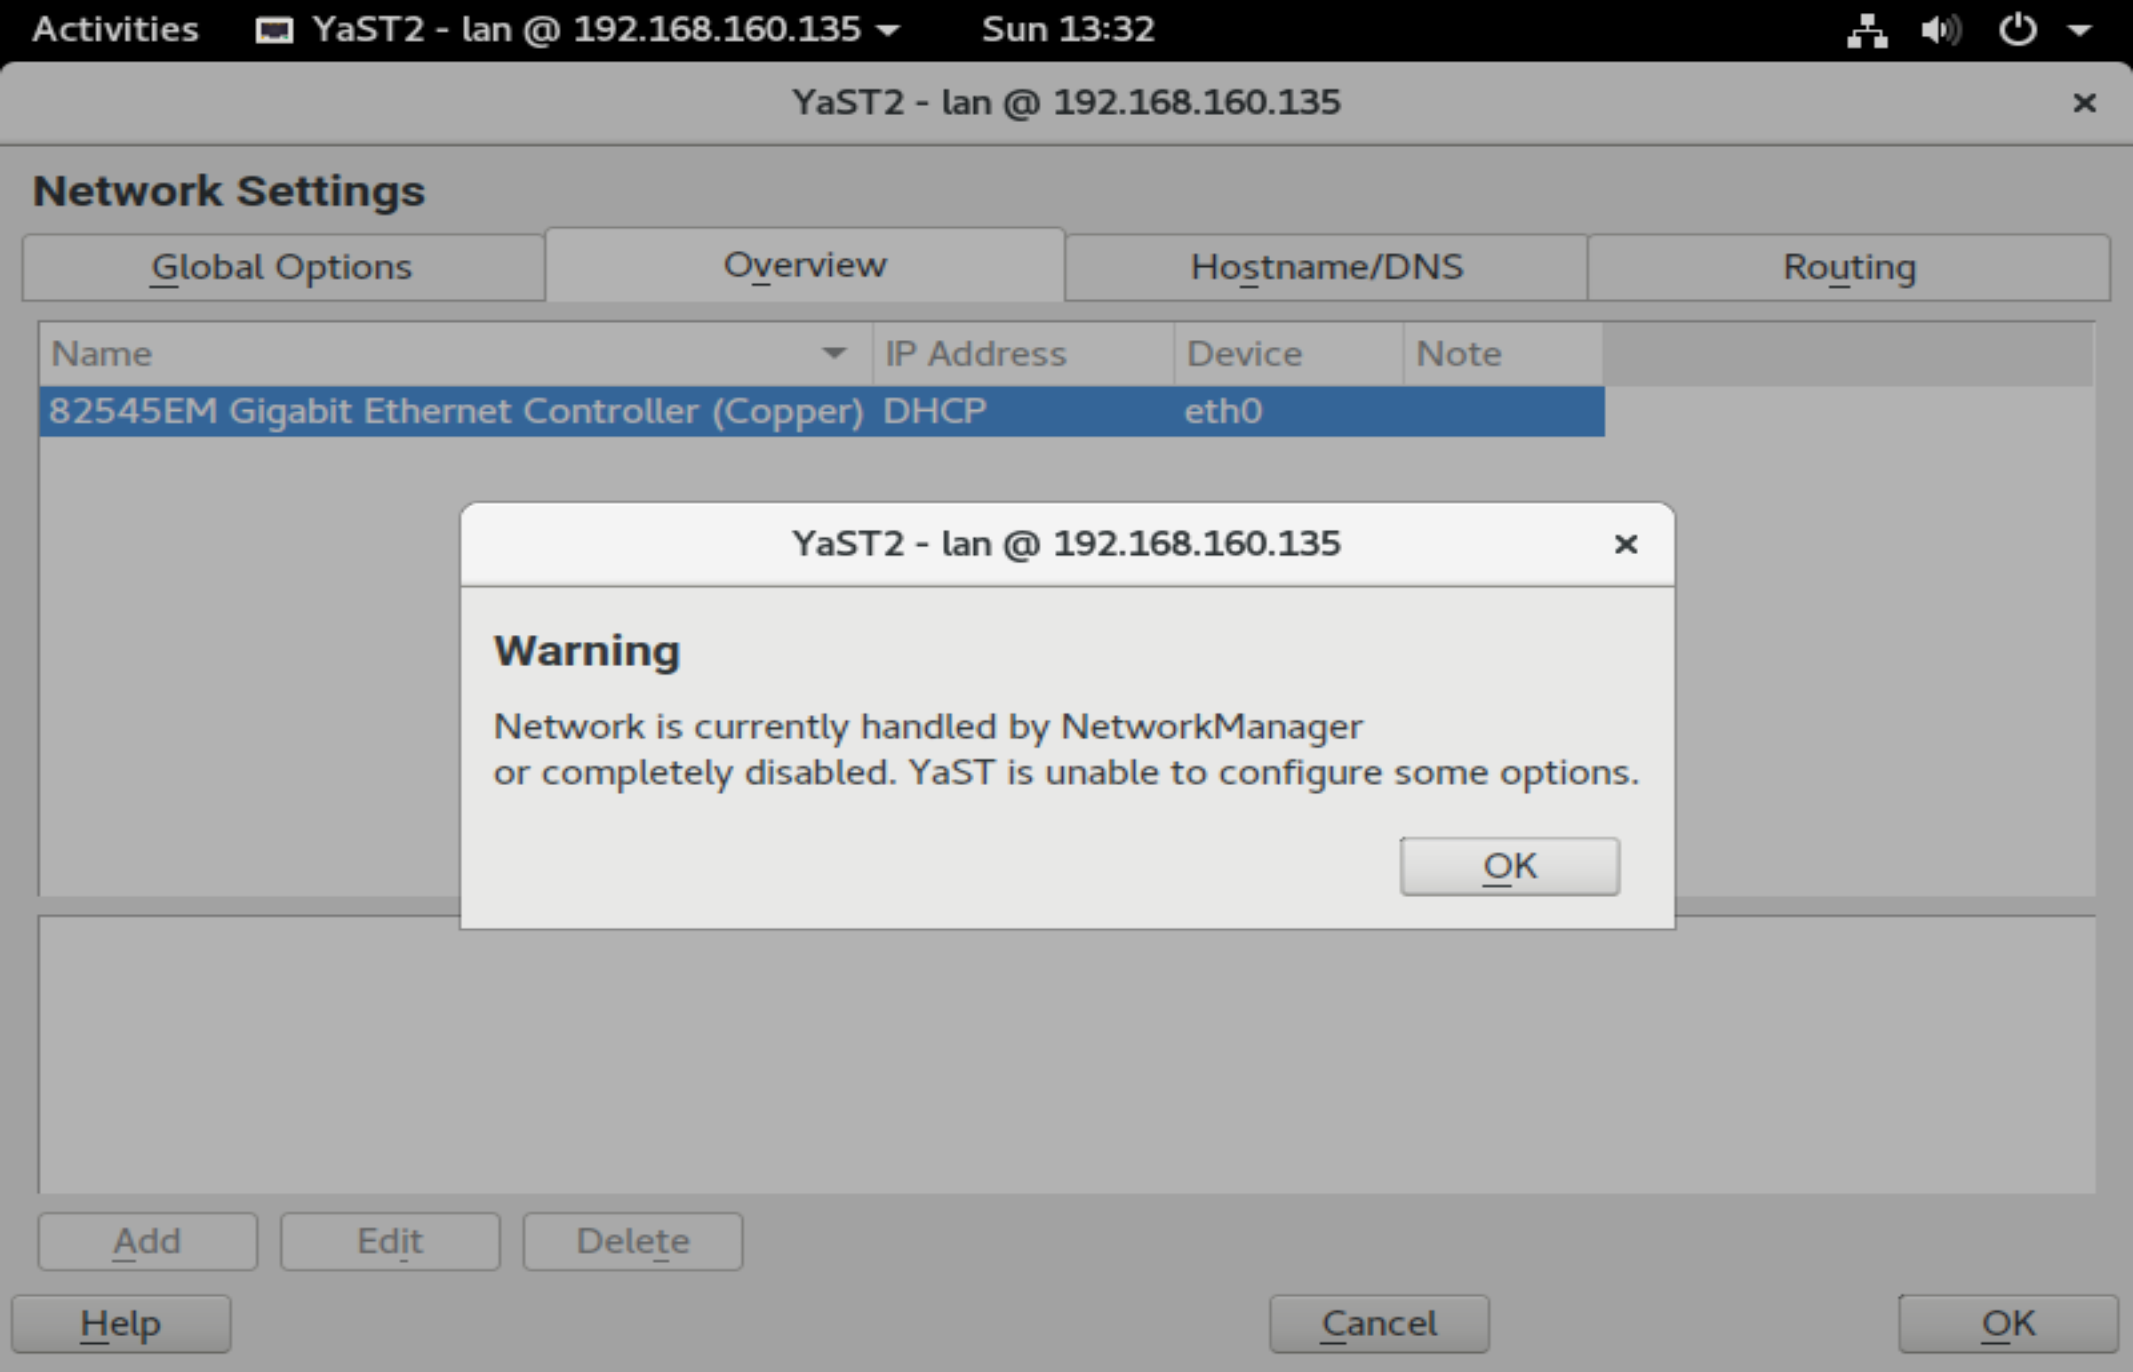Viewport: 2133px width, 1372px height.
Task: Open the volume speaker icon
Action: [x=1940, y=30]
